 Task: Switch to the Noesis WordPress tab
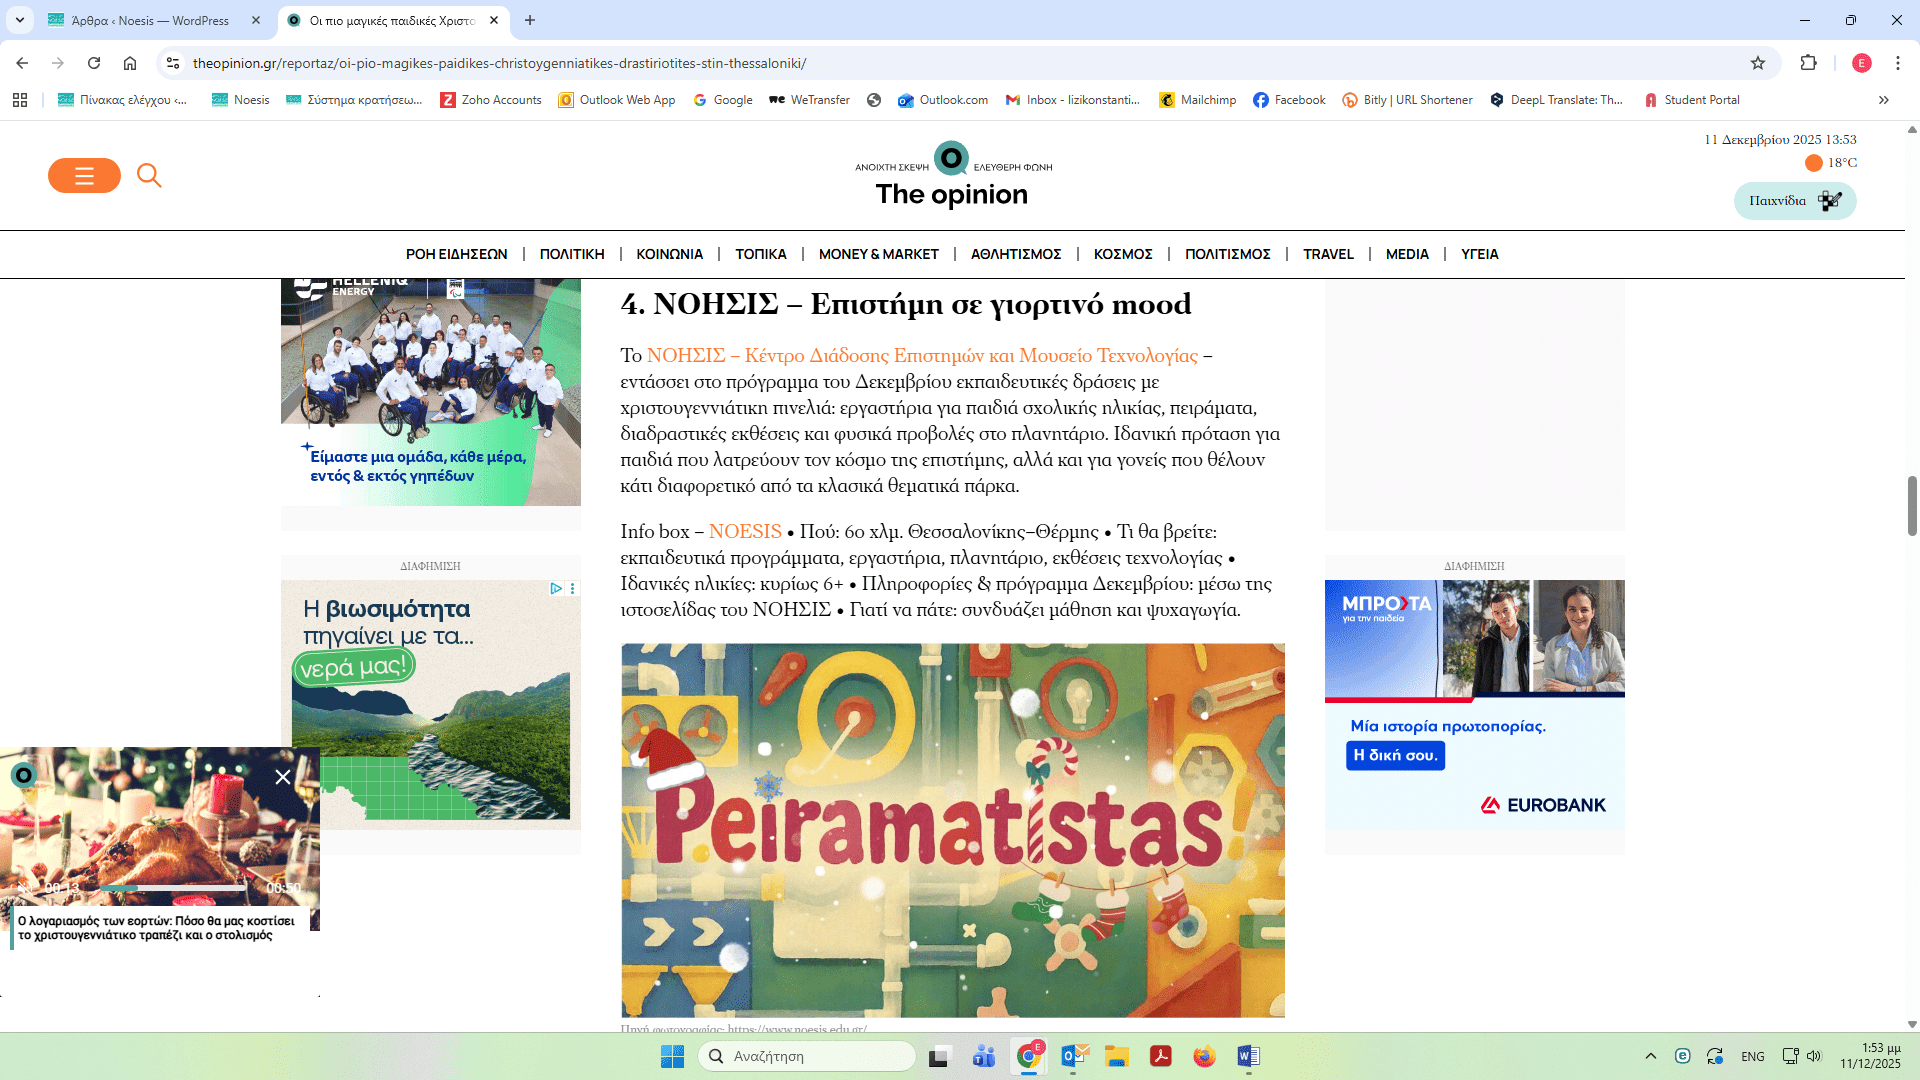point(150,20)
